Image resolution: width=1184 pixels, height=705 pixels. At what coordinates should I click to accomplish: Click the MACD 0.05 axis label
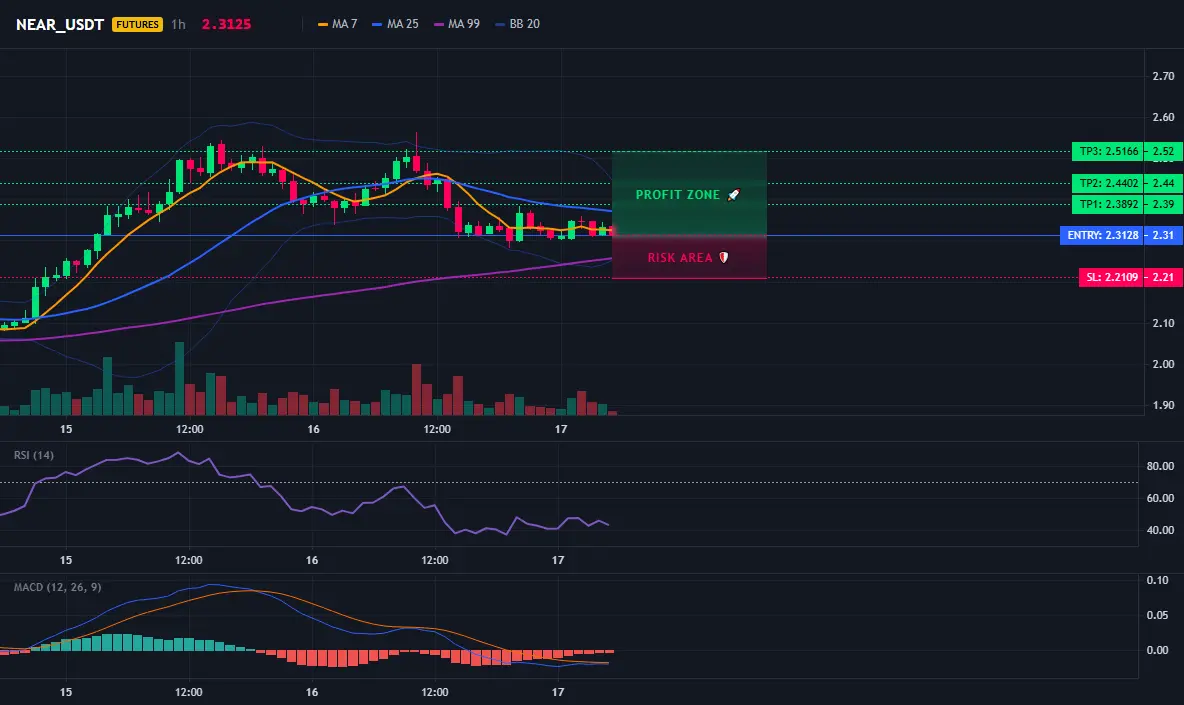click(x=1158, y=615)
